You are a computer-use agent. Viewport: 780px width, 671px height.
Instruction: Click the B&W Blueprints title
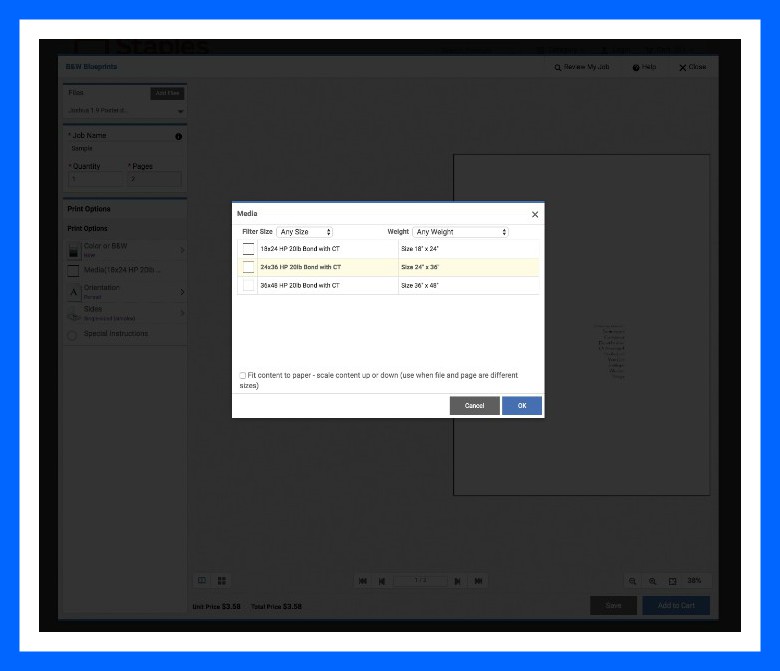92,67
